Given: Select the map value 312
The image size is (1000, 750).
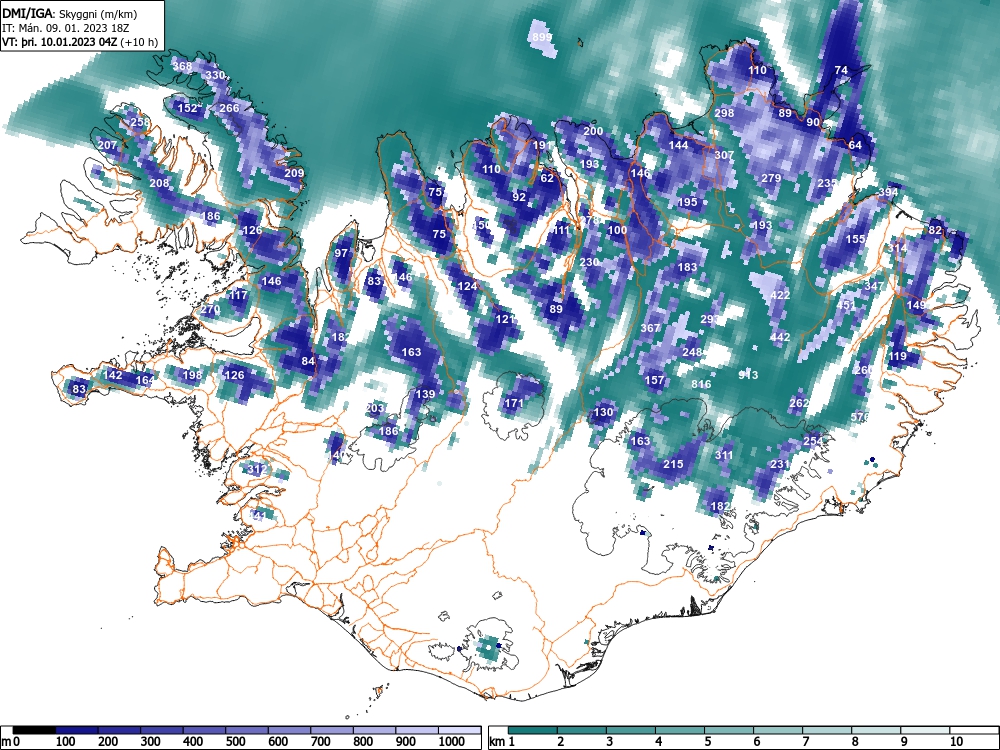Looking at the screenshot, I should 257,469.
